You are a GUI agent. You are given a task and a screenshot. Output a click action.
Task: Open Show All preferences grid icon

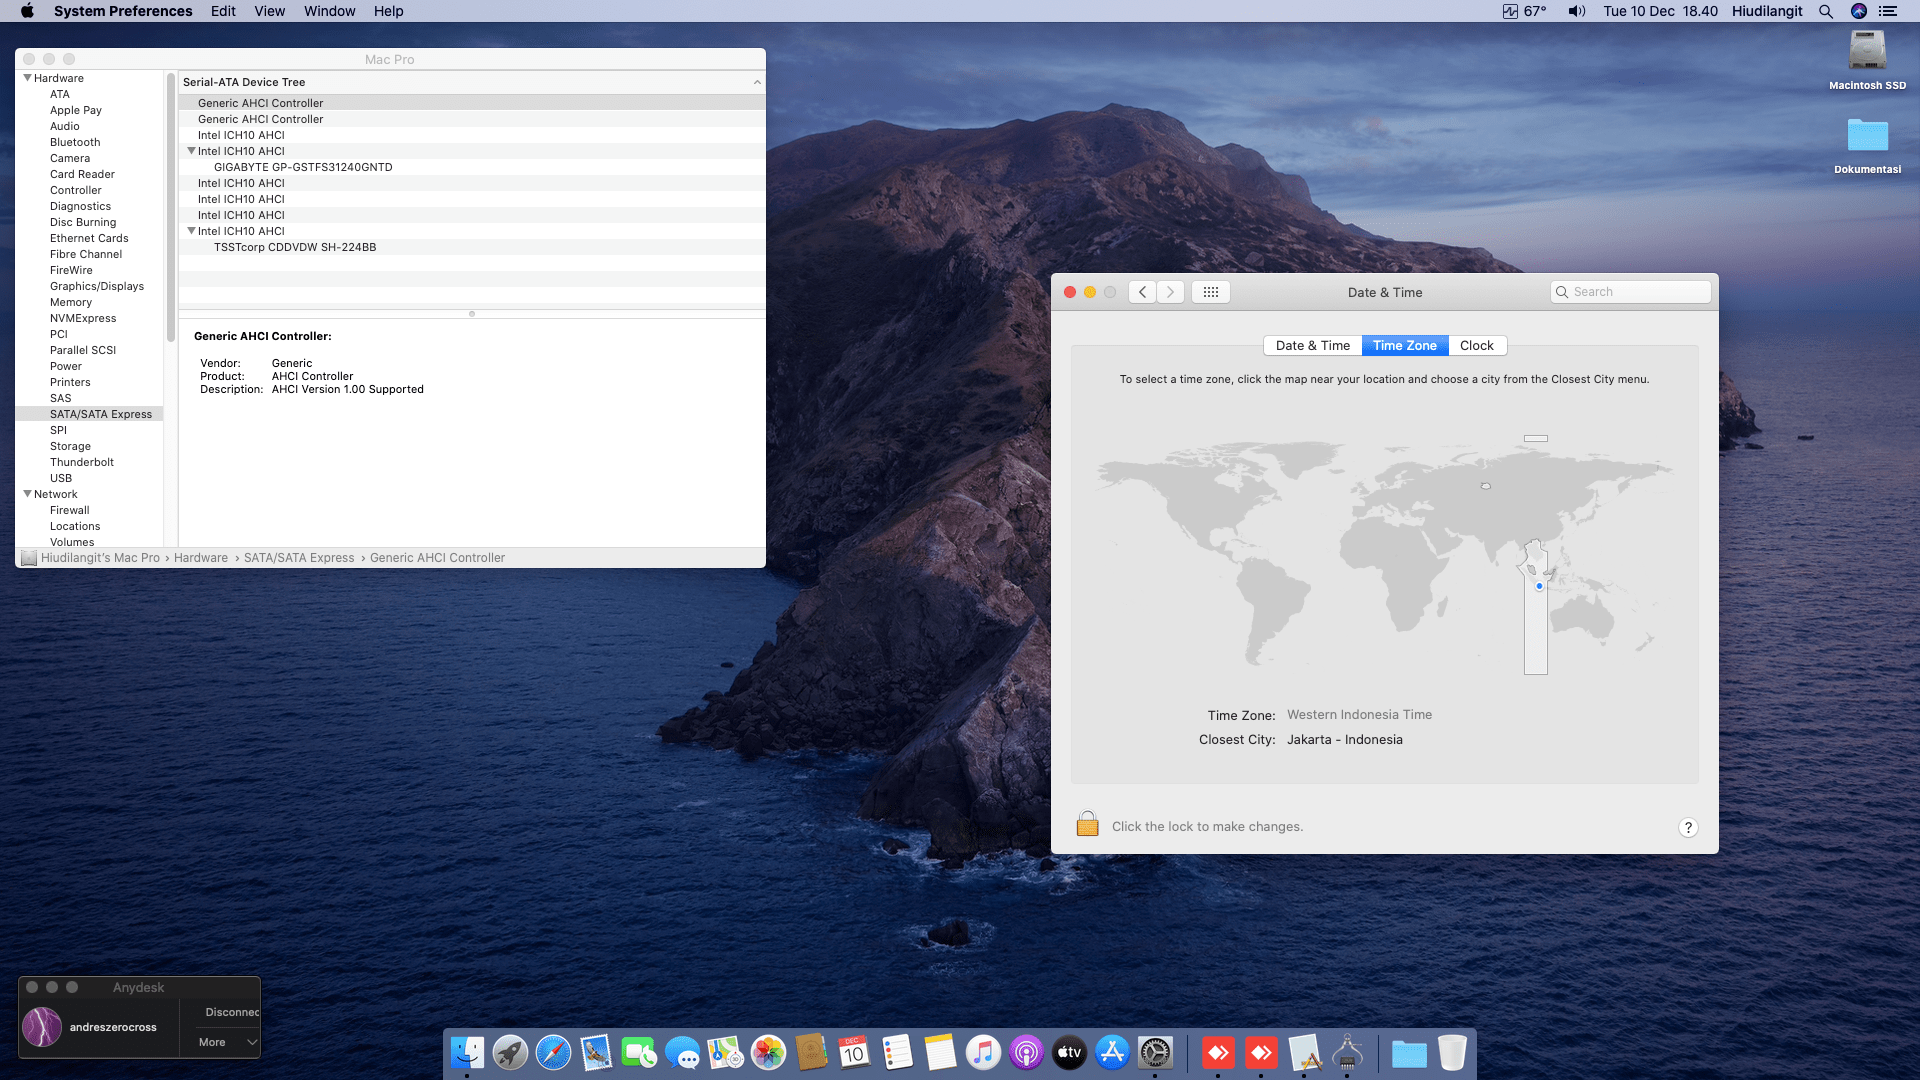pos(1210,292)
